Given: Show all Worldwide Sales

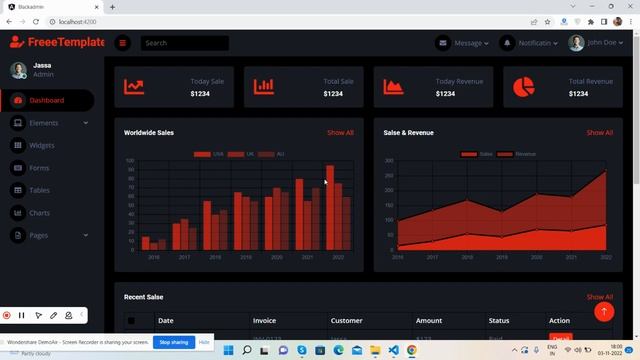Looking at the screenshot, I should pyautogui.click(x=340, y=133).
